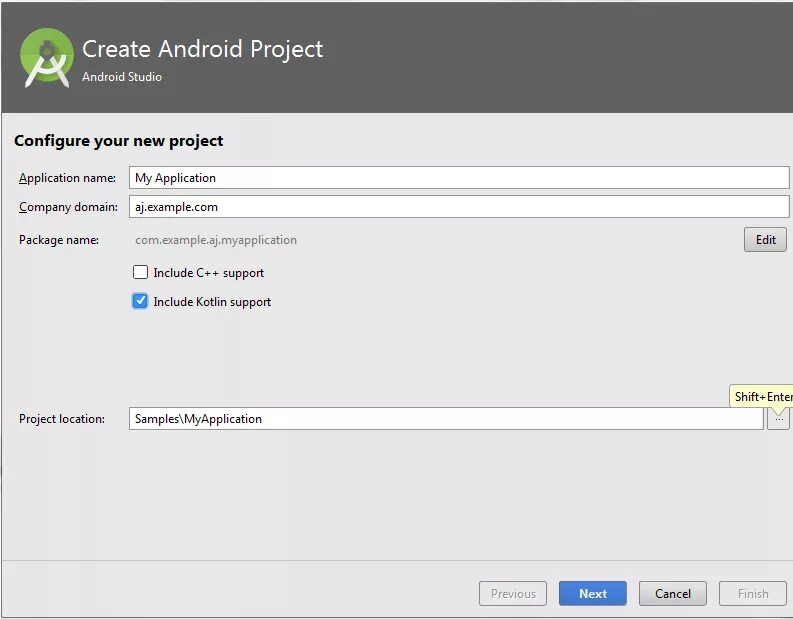Click the Configure your new project heading

(x=118, y=141)
